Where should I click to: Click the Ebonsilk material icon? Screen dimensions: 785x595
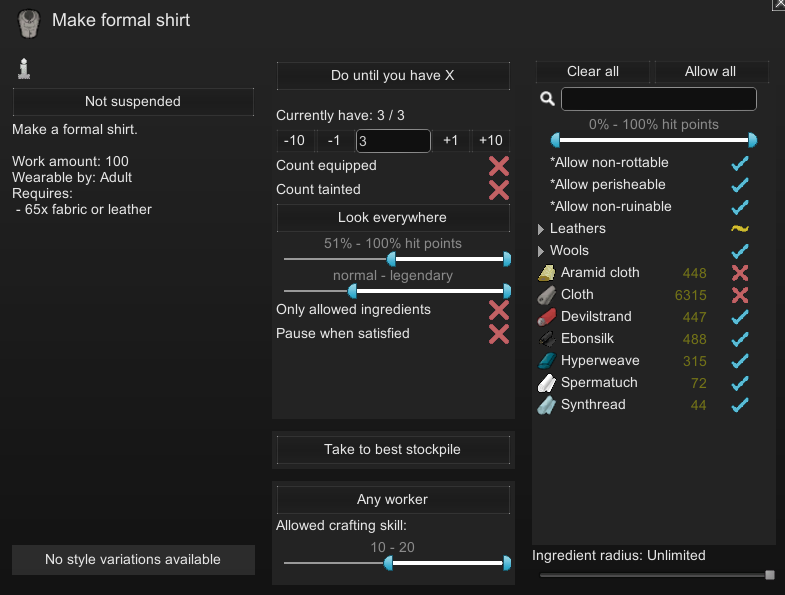coord(546,339)
